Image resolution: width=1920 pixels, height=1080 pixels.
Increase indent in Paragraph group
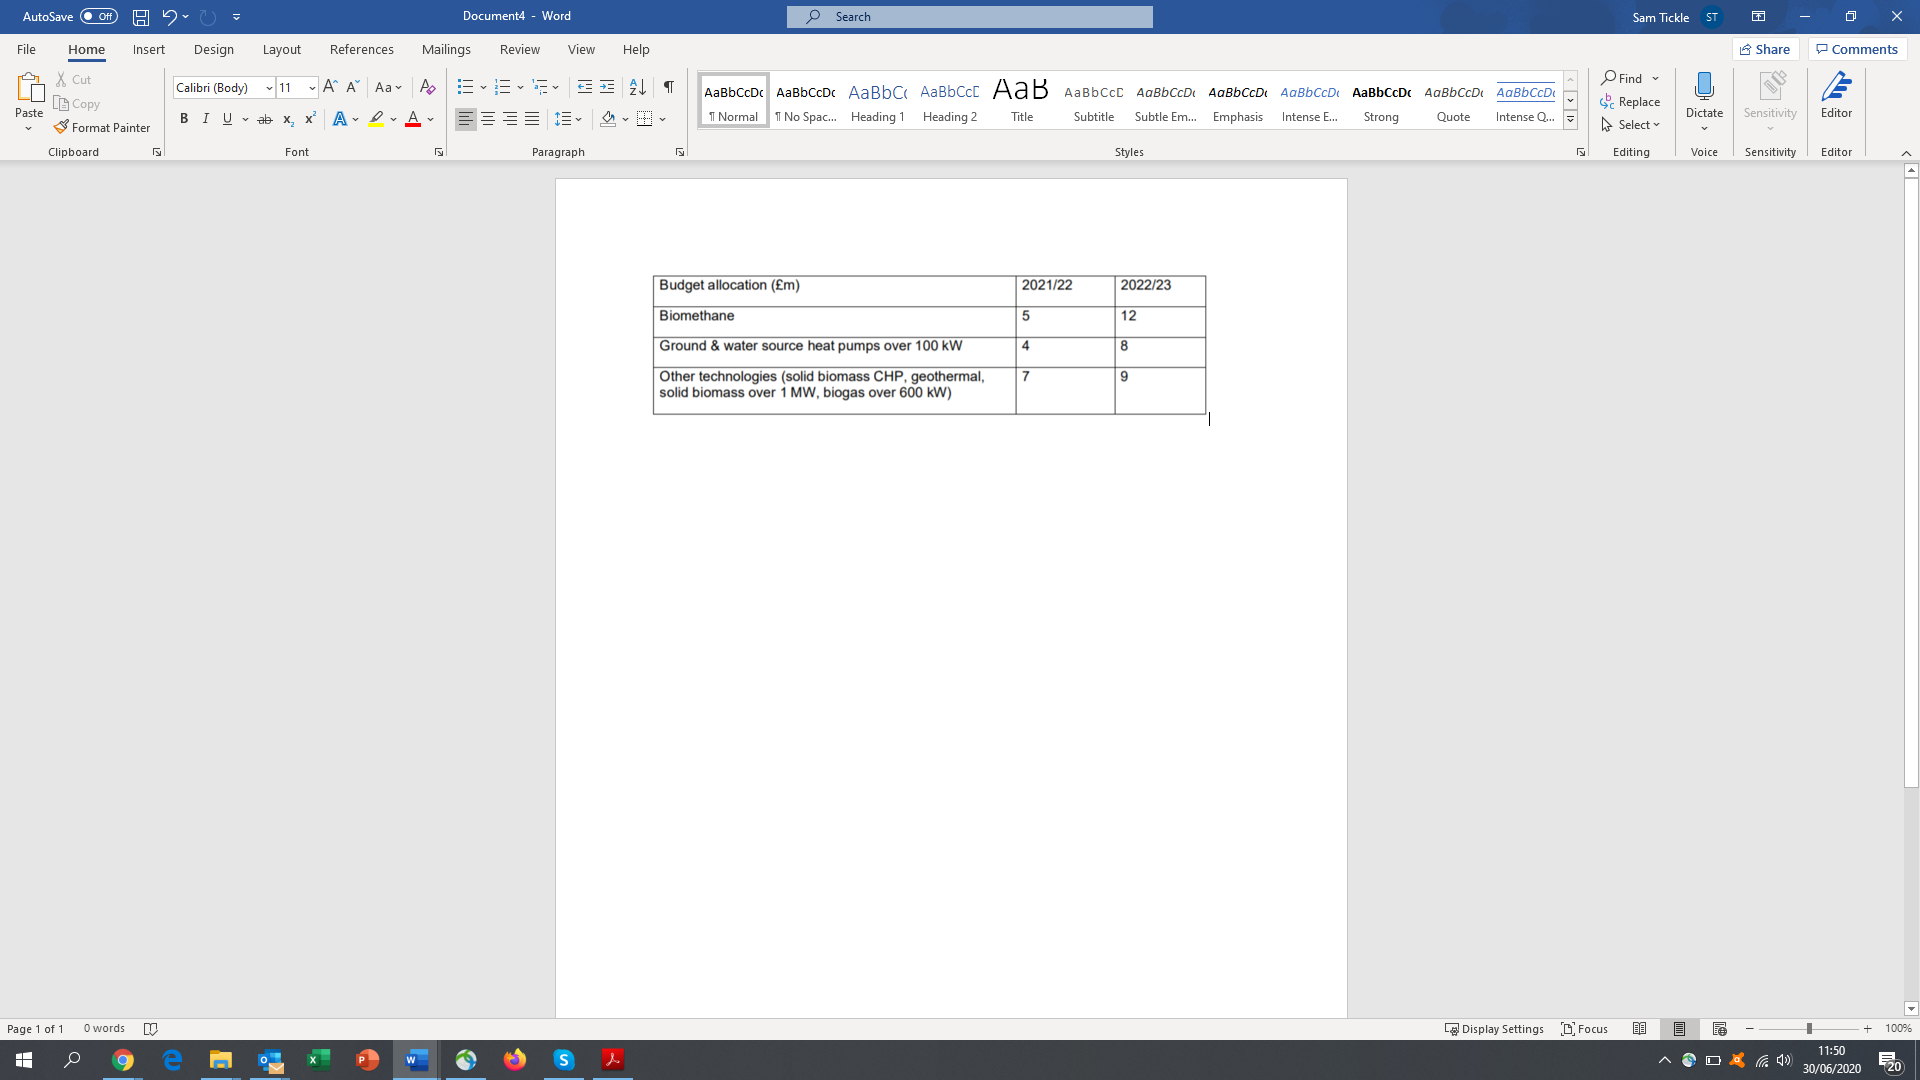point(607,87)
